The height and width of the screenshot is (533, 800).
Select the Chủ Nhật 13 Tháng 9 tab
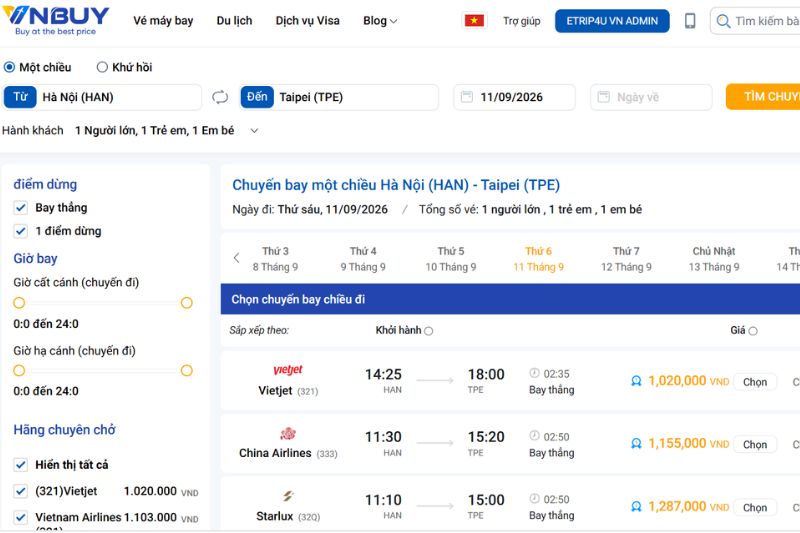(714, 259)
